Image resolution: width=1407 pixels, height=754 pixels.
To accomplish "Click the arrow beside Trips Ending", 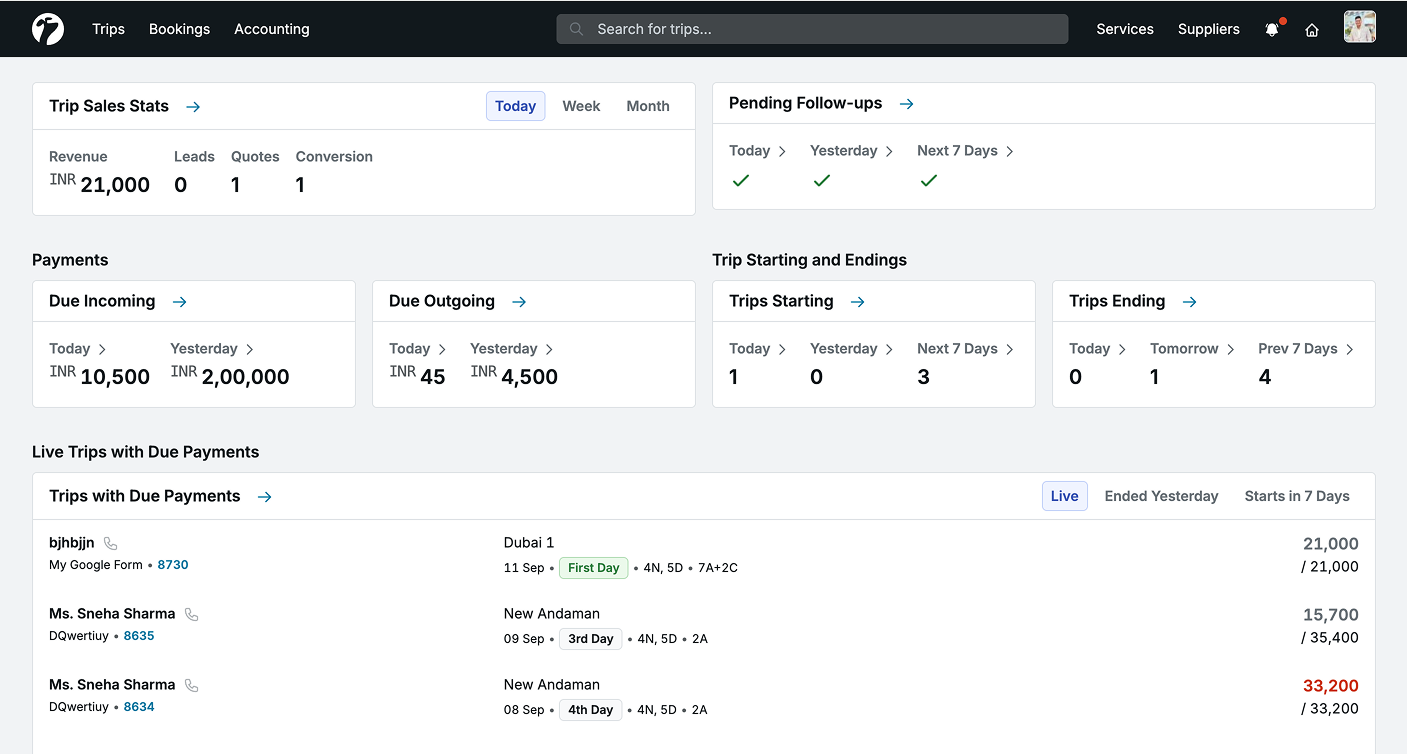I will (1189, 301).
